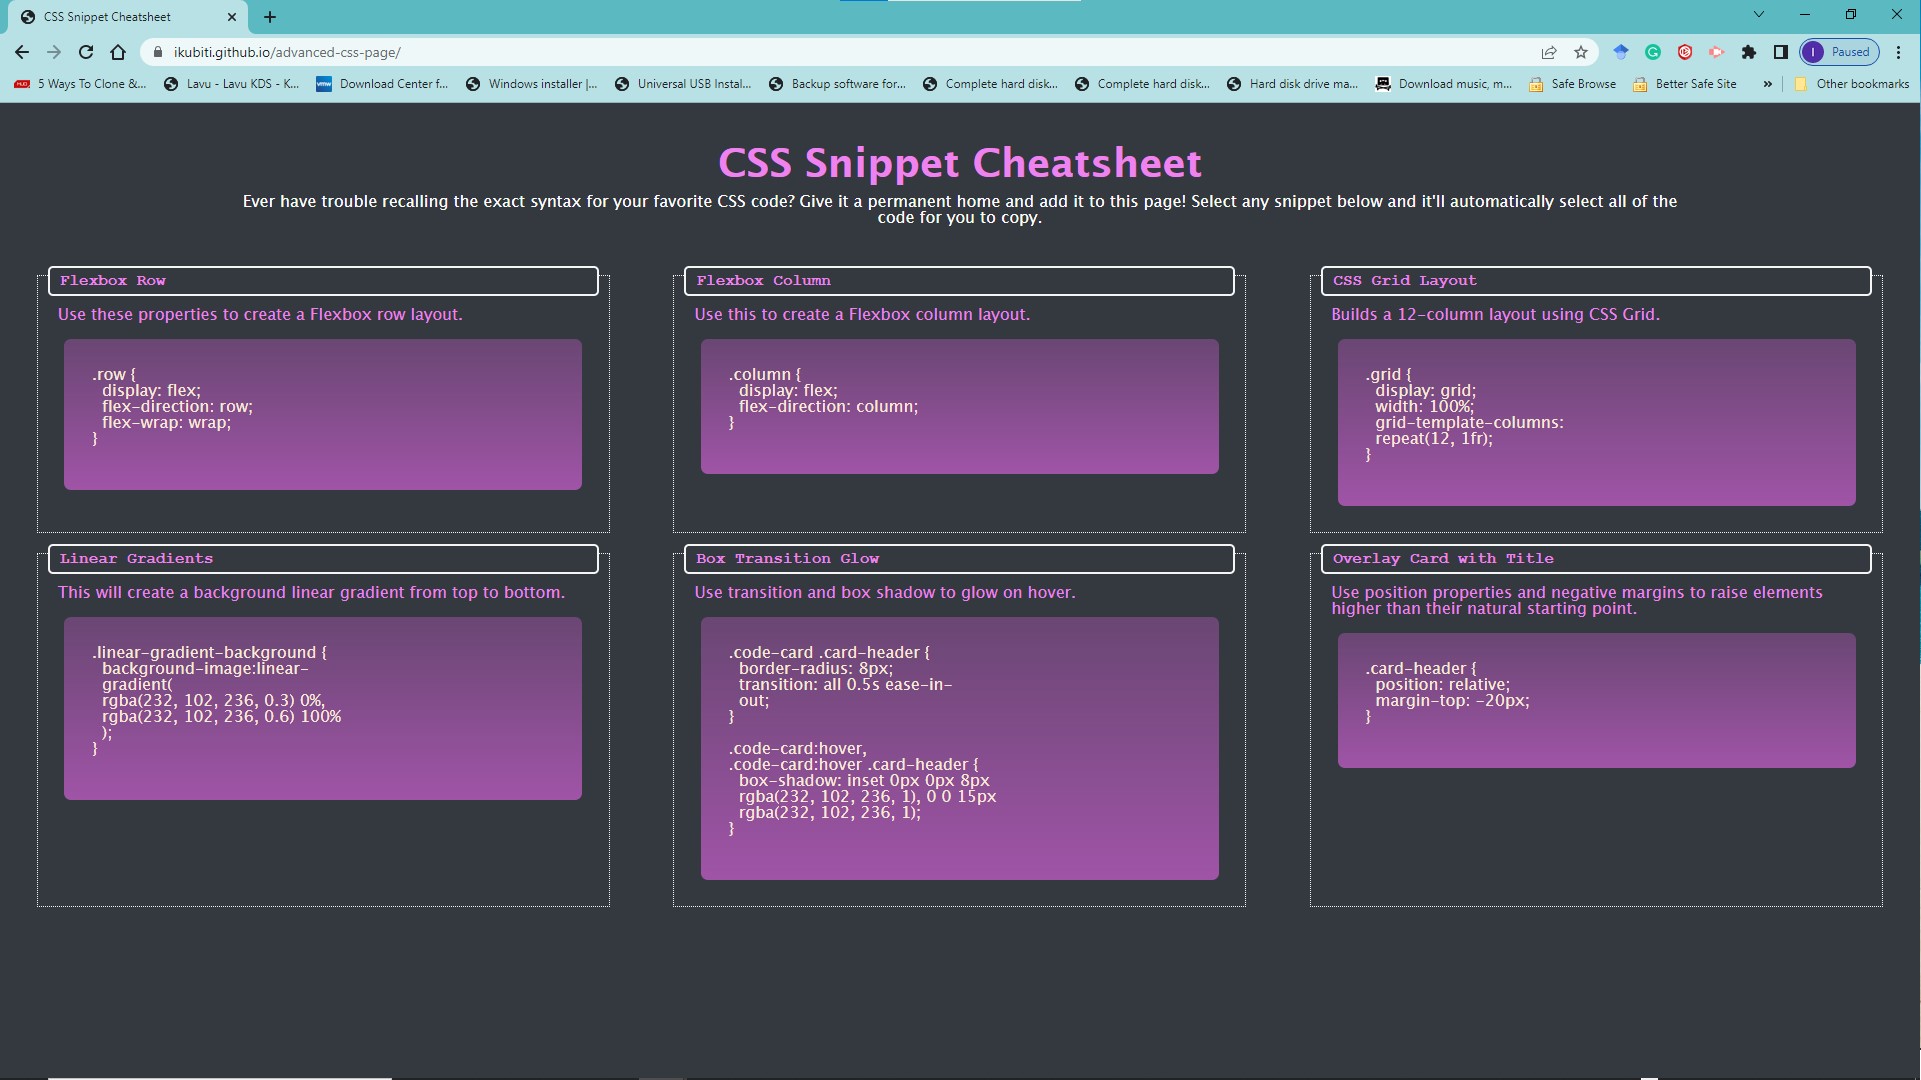Open the Download Center bookmark
The width and height of the screenshot is (1921, 1080).
(x=382, y=84)
